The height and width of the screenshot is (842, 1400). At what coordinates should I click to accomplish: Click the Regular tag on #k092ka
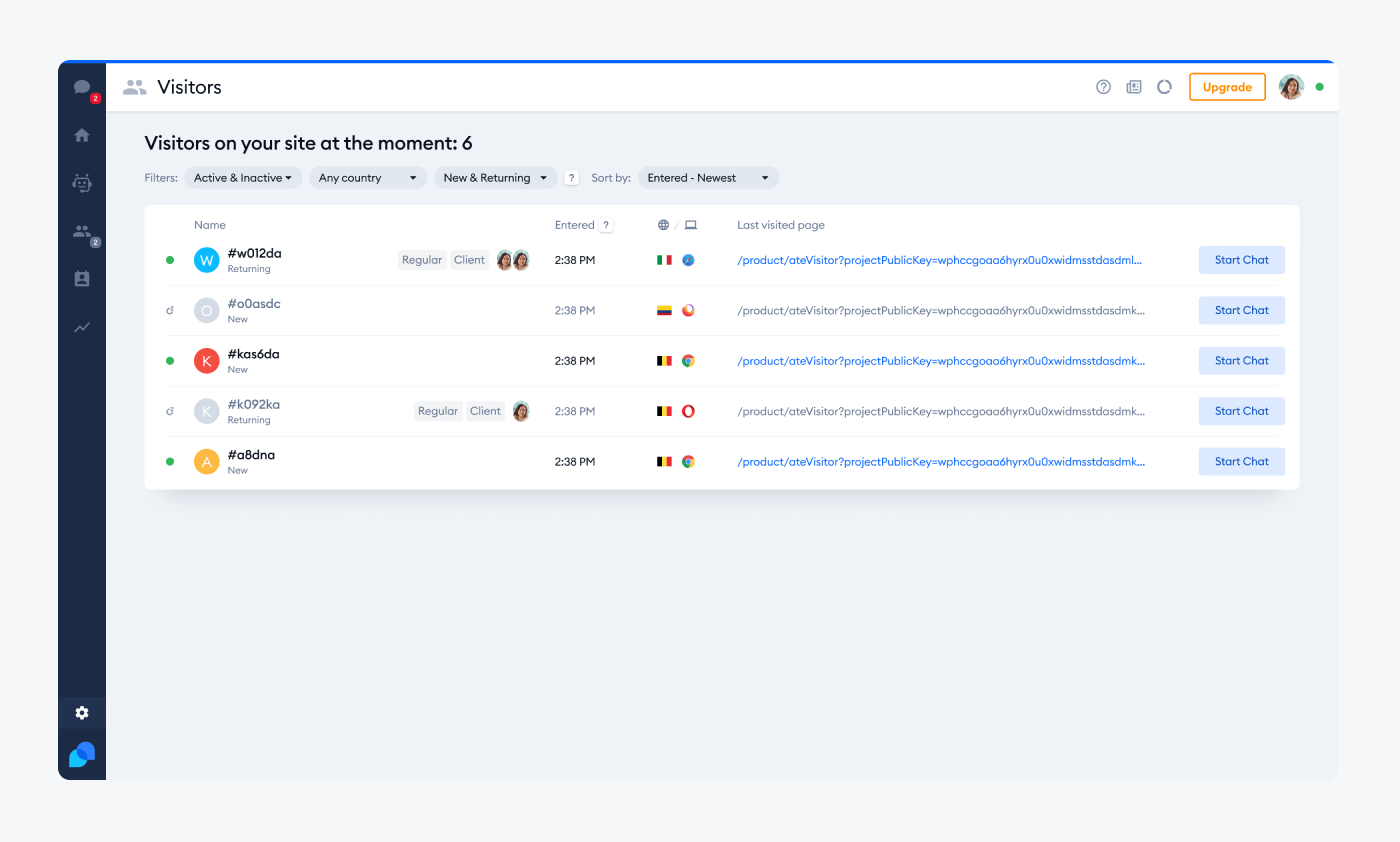click(438, 411)
